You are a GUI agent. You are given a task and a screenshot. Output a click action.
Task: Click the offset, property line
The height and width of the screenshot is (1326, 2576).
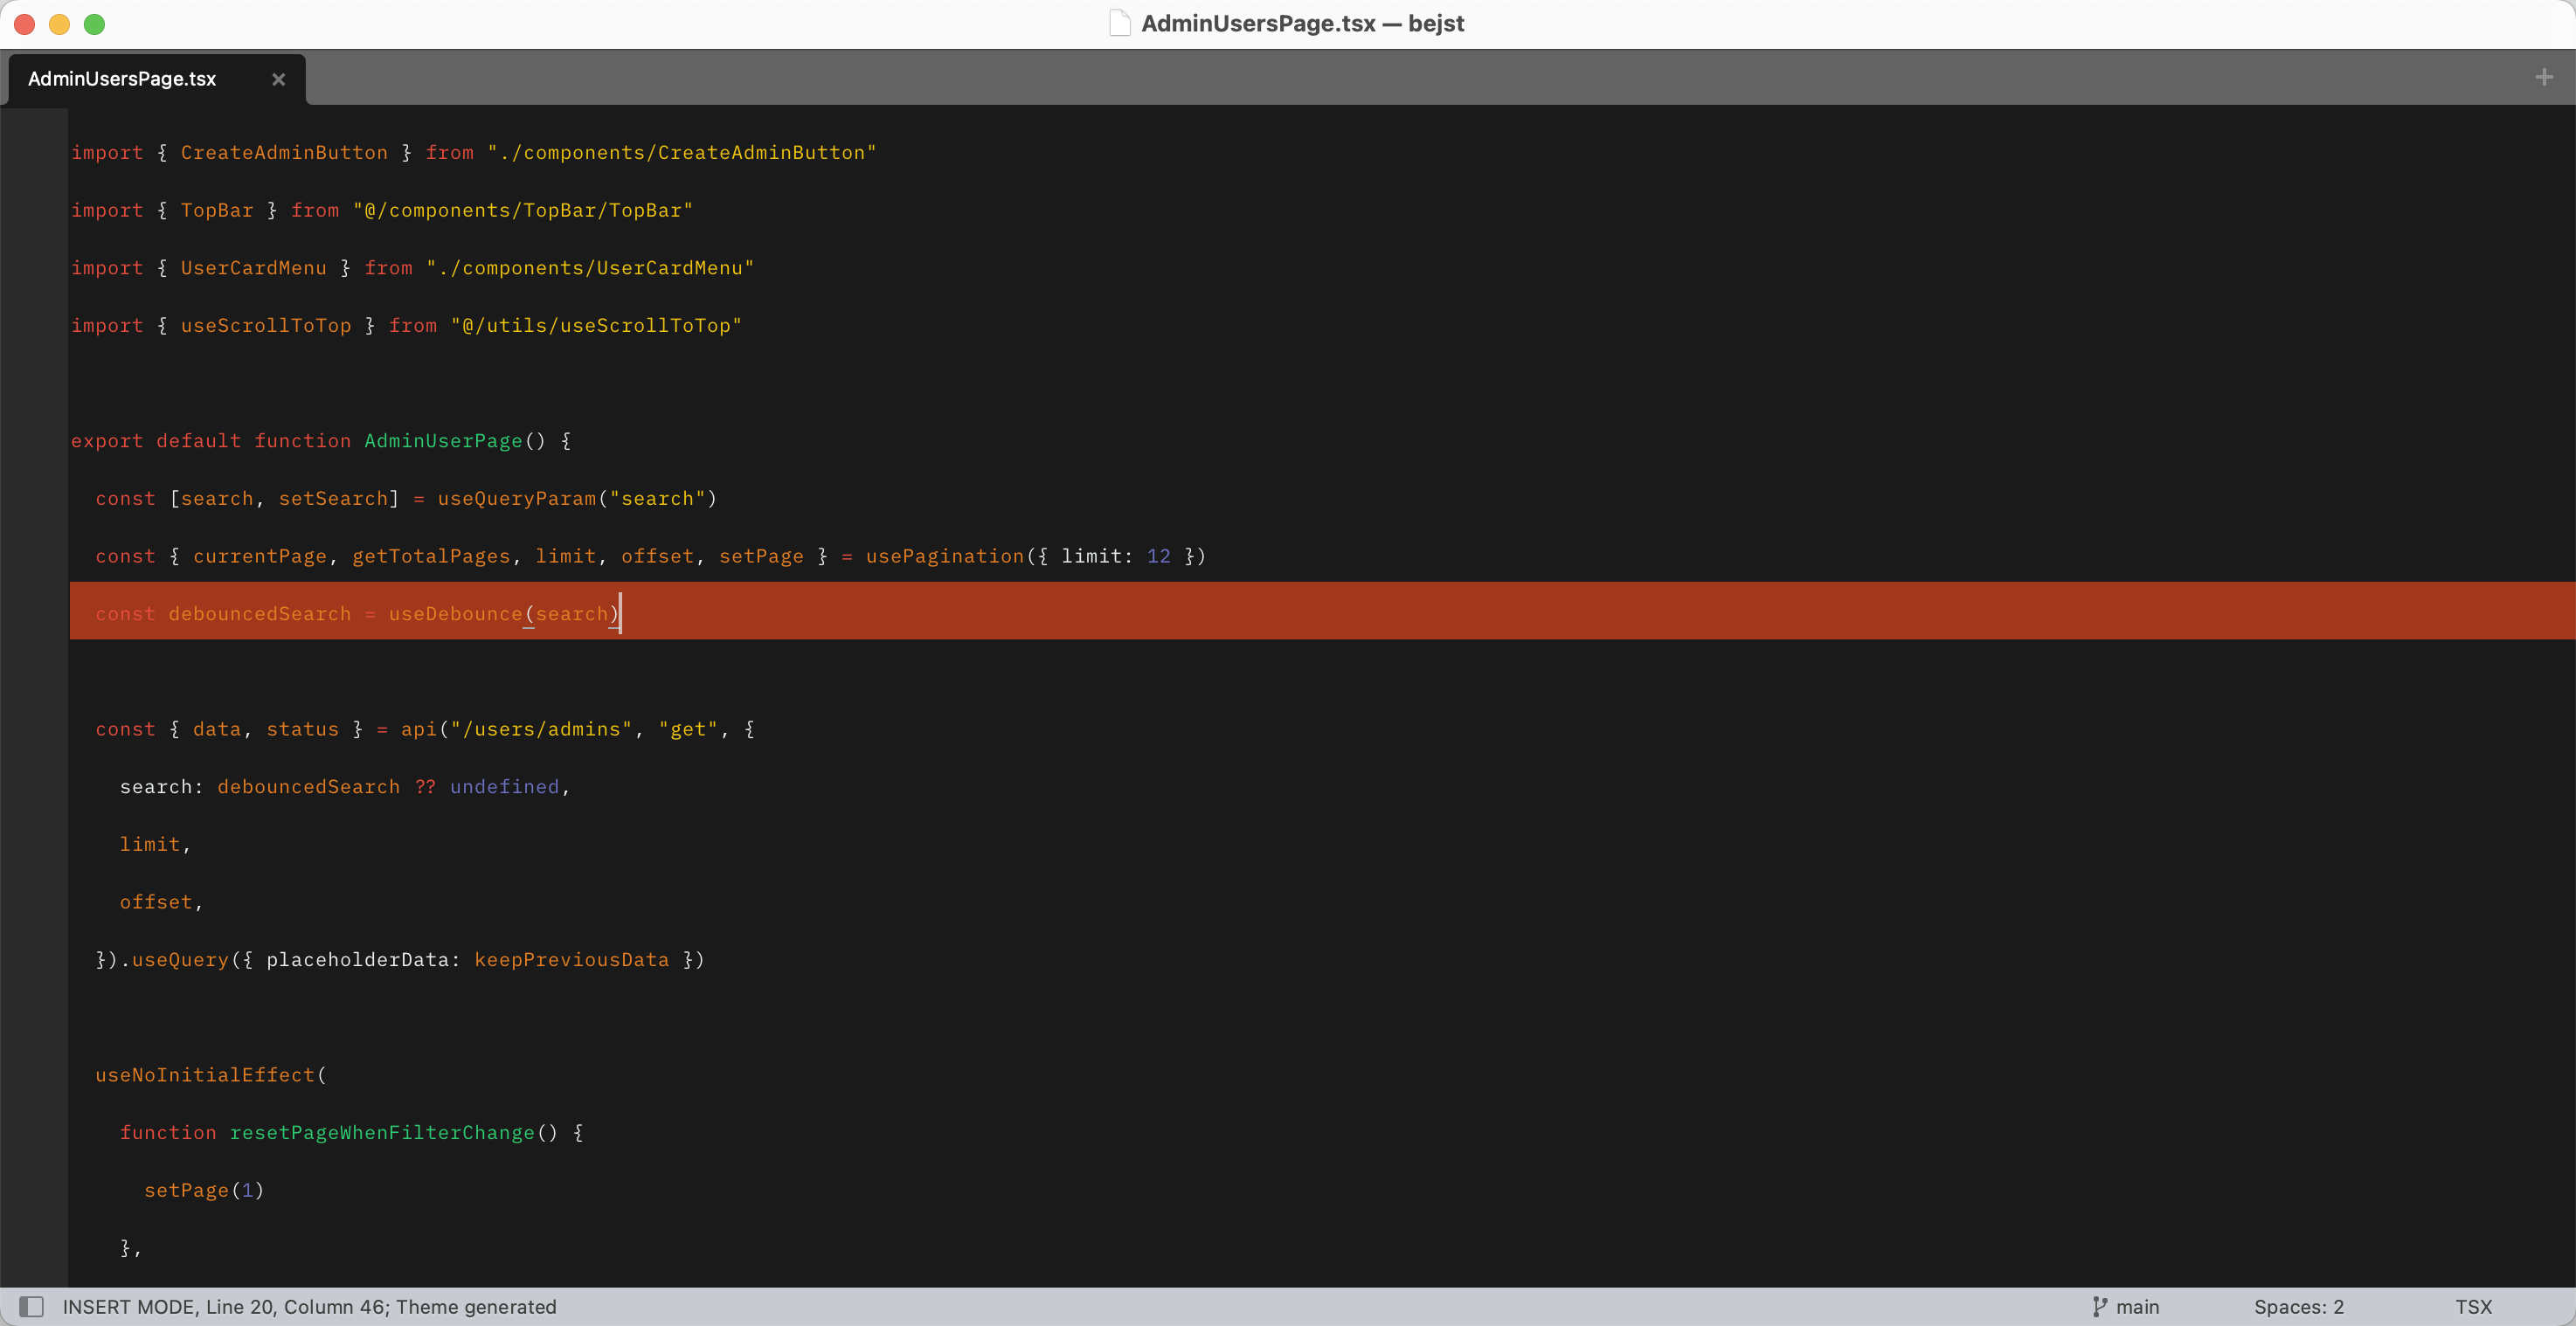tap(161, 902)
